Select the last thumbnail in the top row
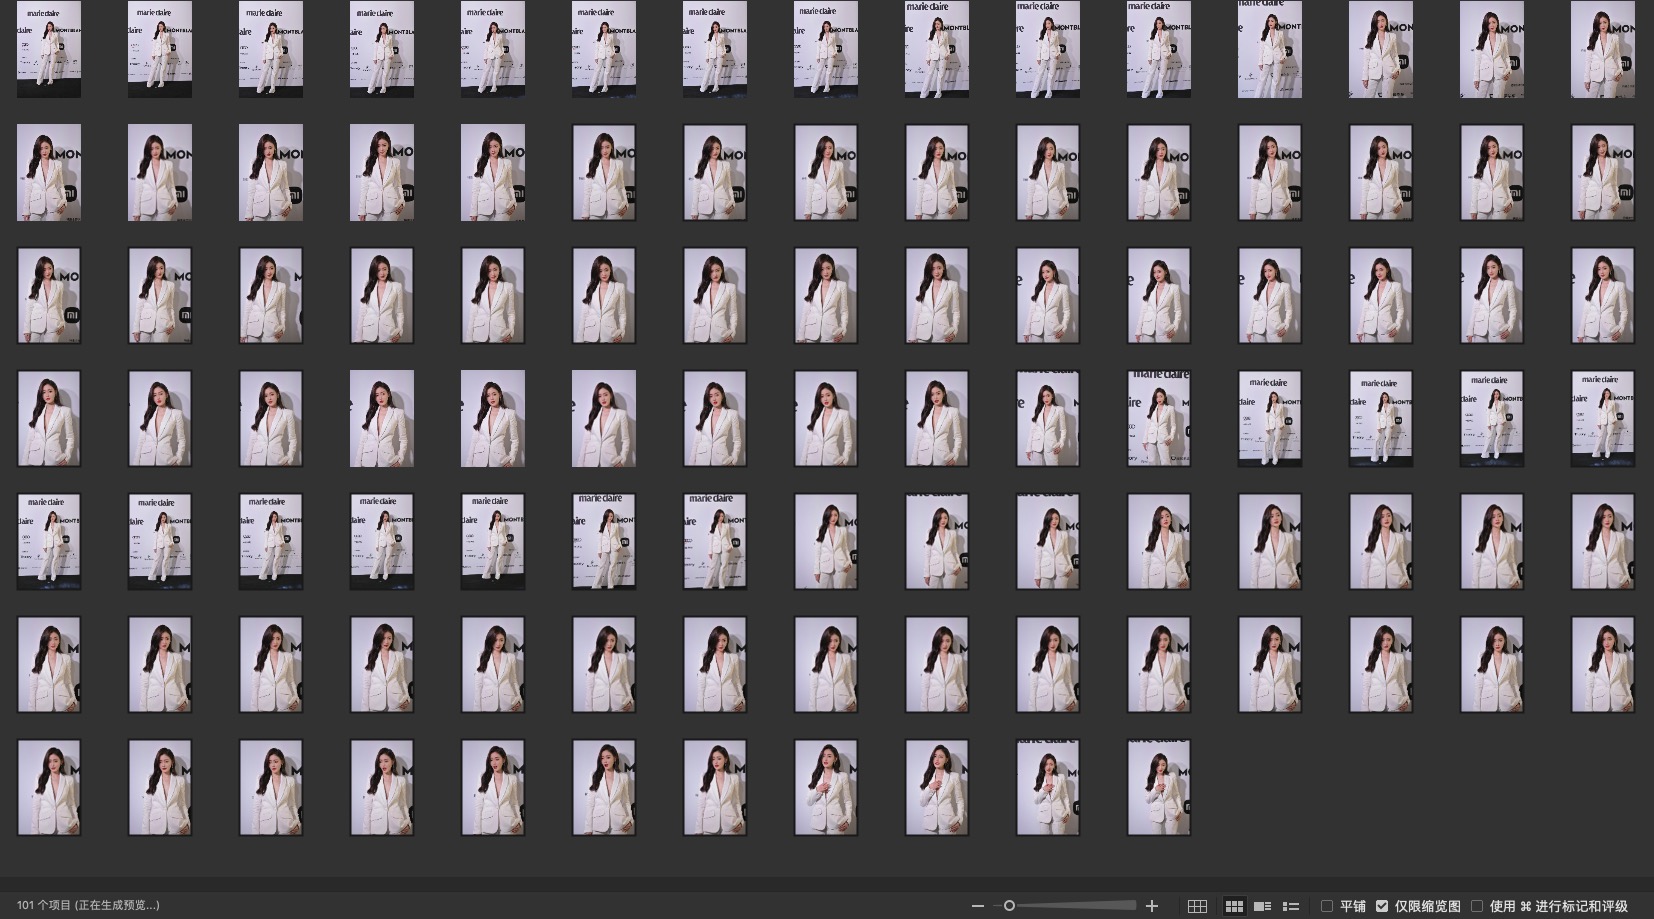This screenshot has height=919, width=1654. [1602, 49]
